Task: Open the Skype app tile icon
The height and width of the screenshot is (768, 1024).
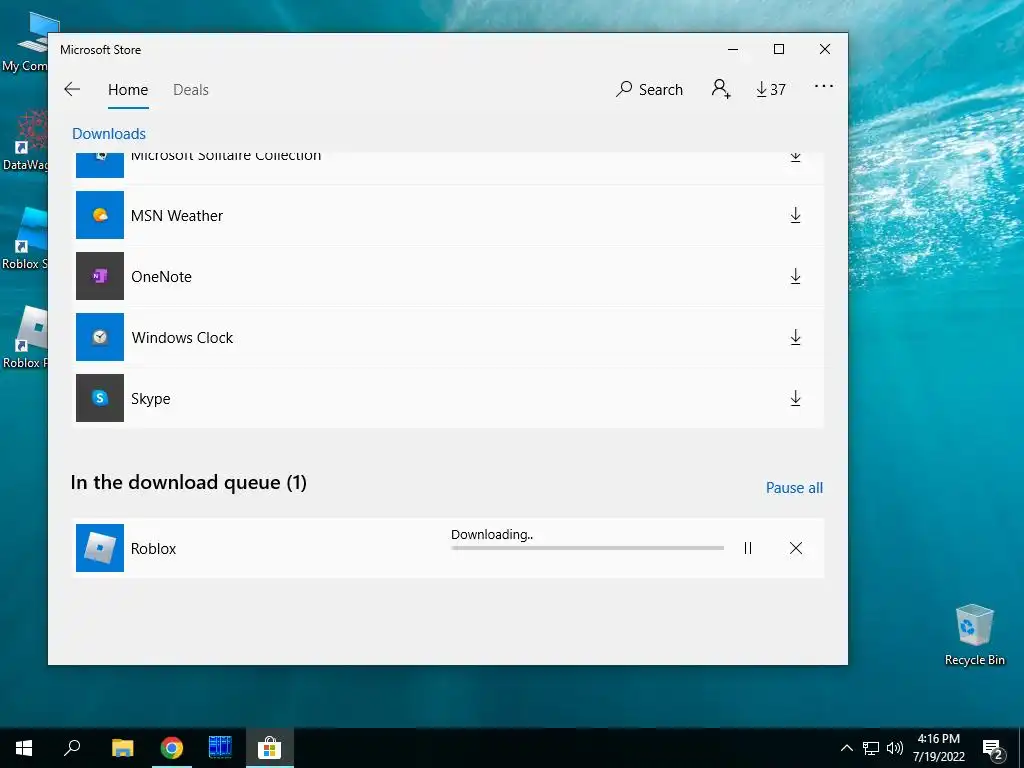Action: pos(100,398)
